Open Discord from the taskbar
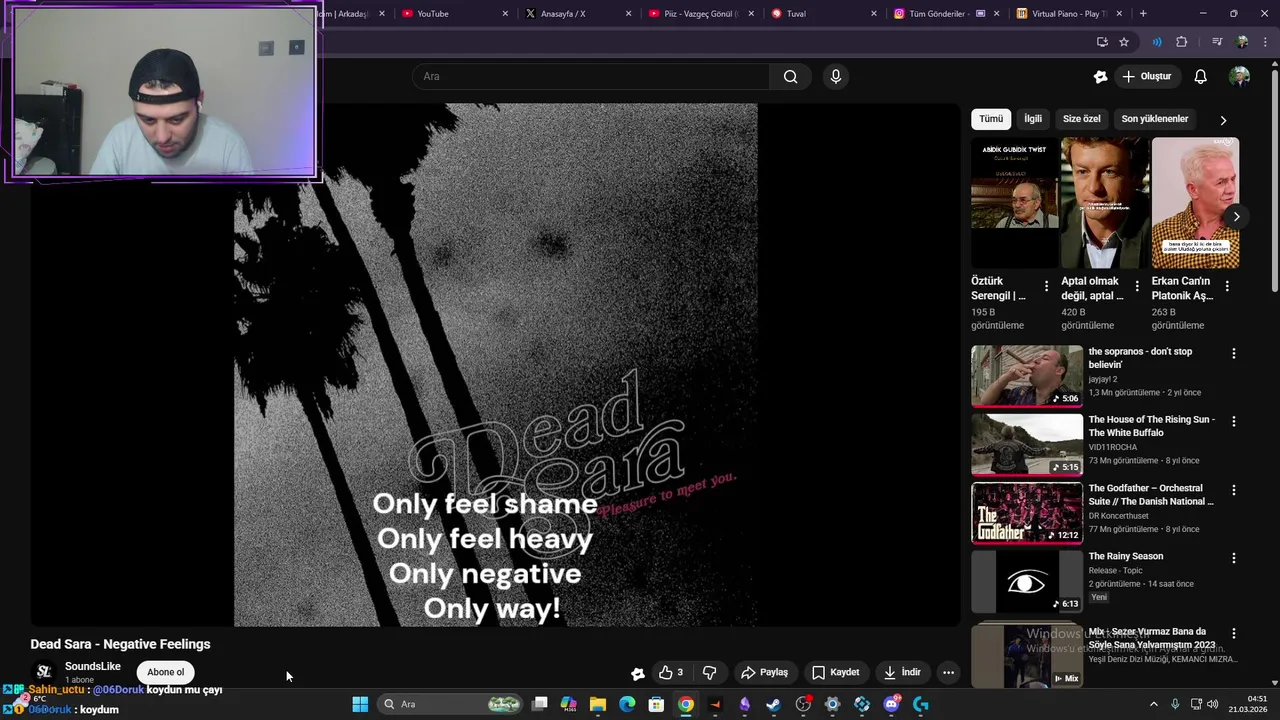The height and width of the screenshot is (720, 1280). click(891, 704)
